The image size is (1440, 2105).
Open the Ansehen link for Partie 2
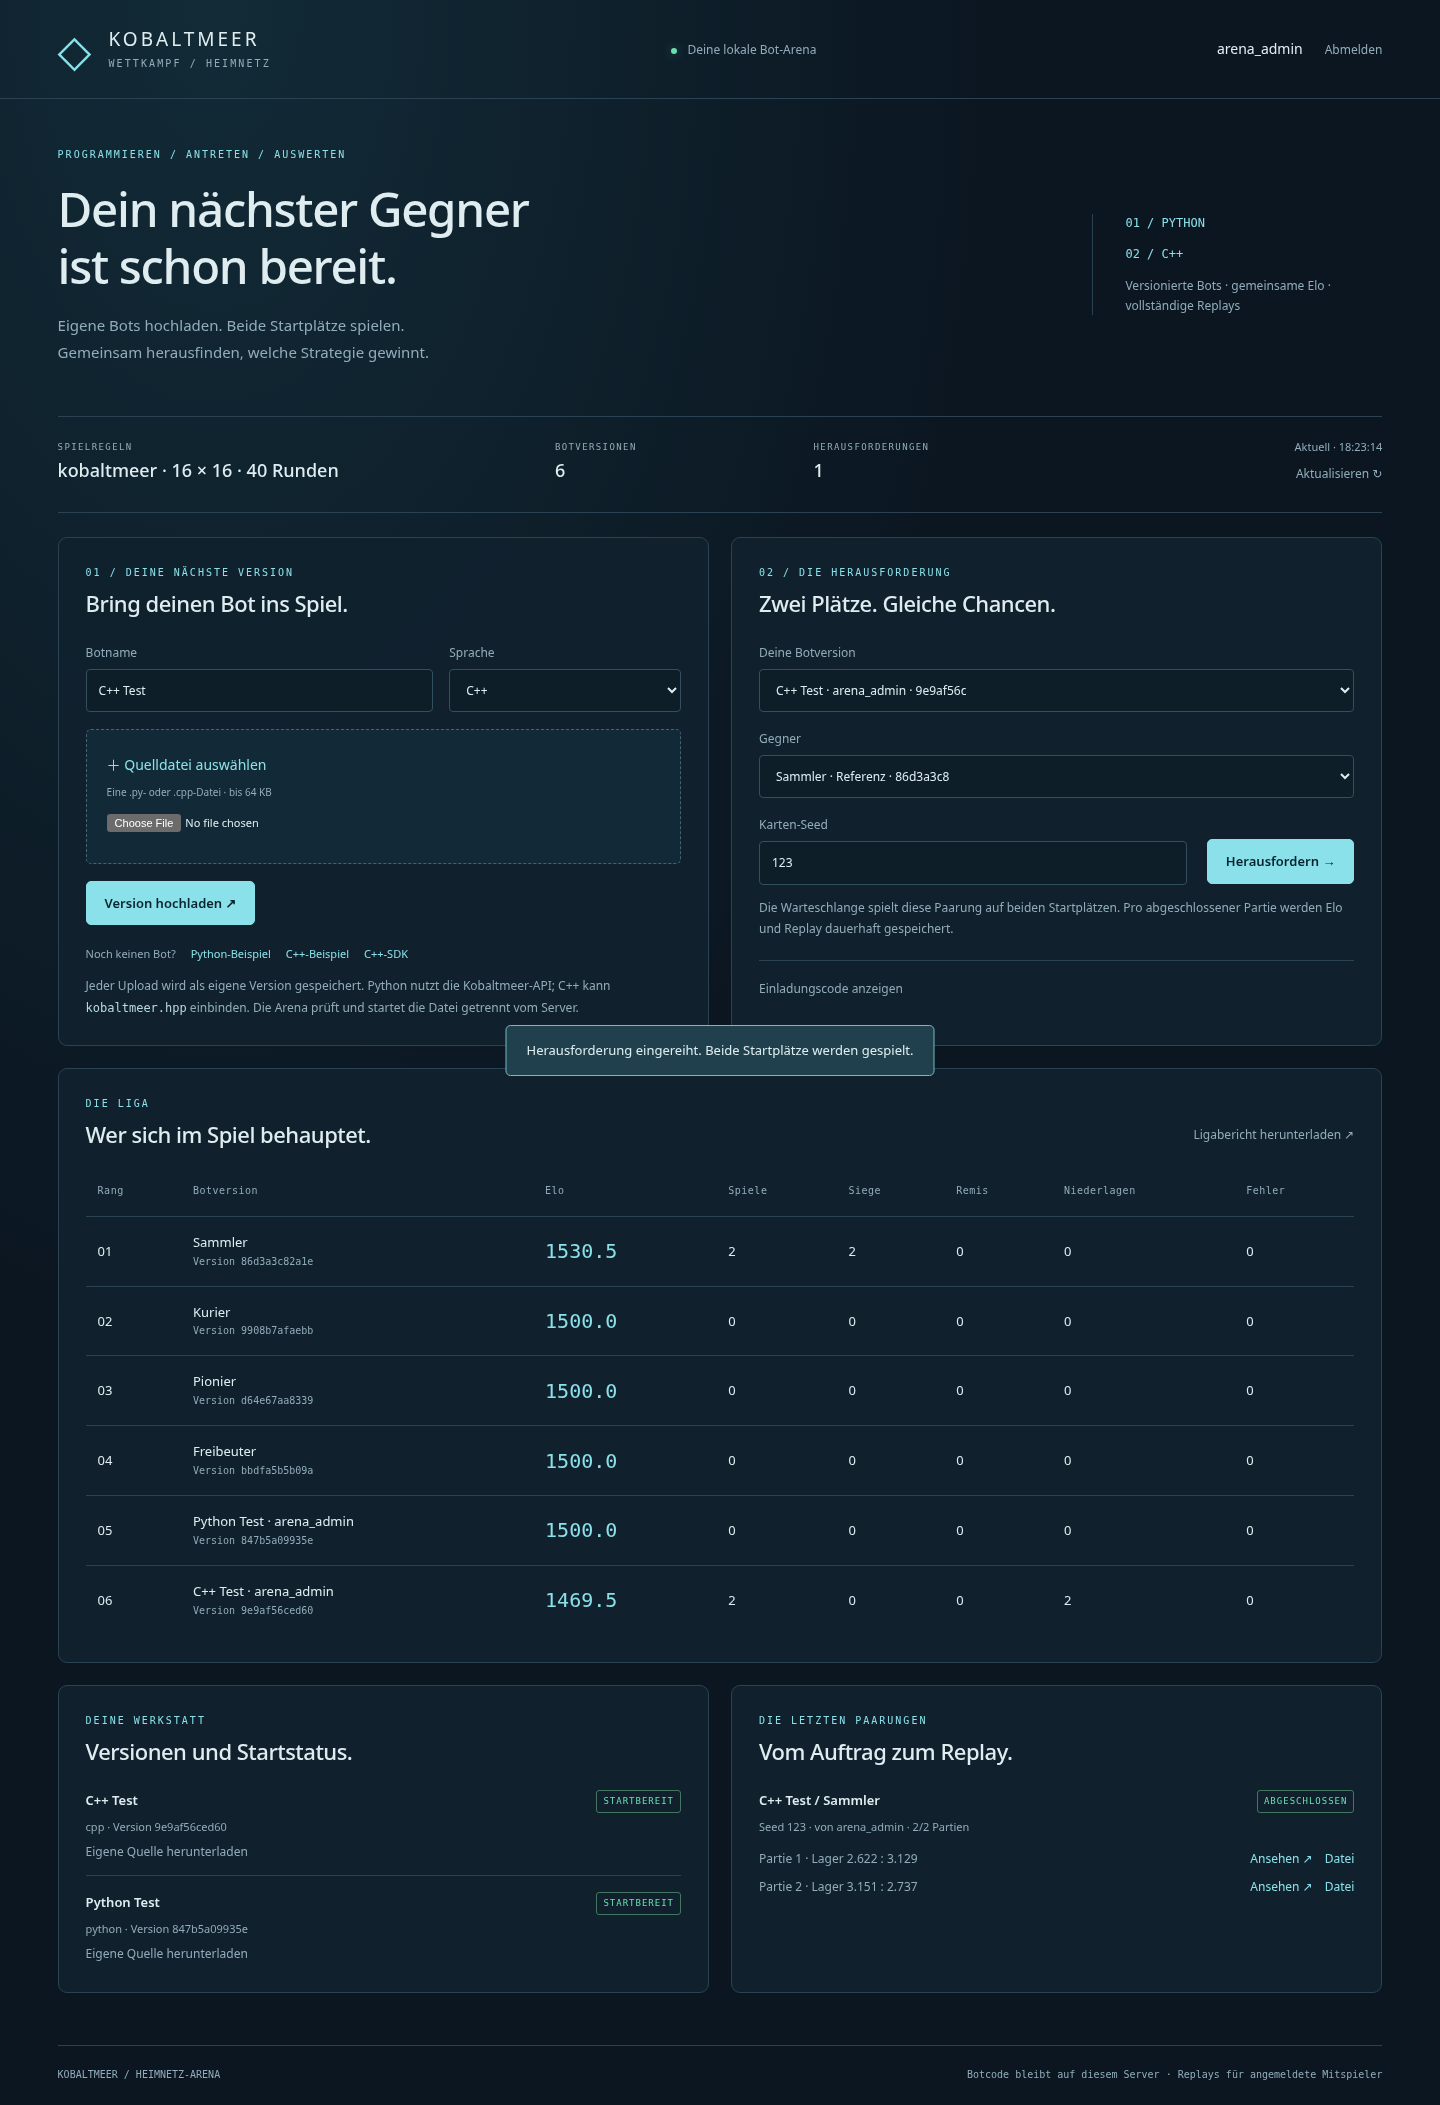1280,1887
